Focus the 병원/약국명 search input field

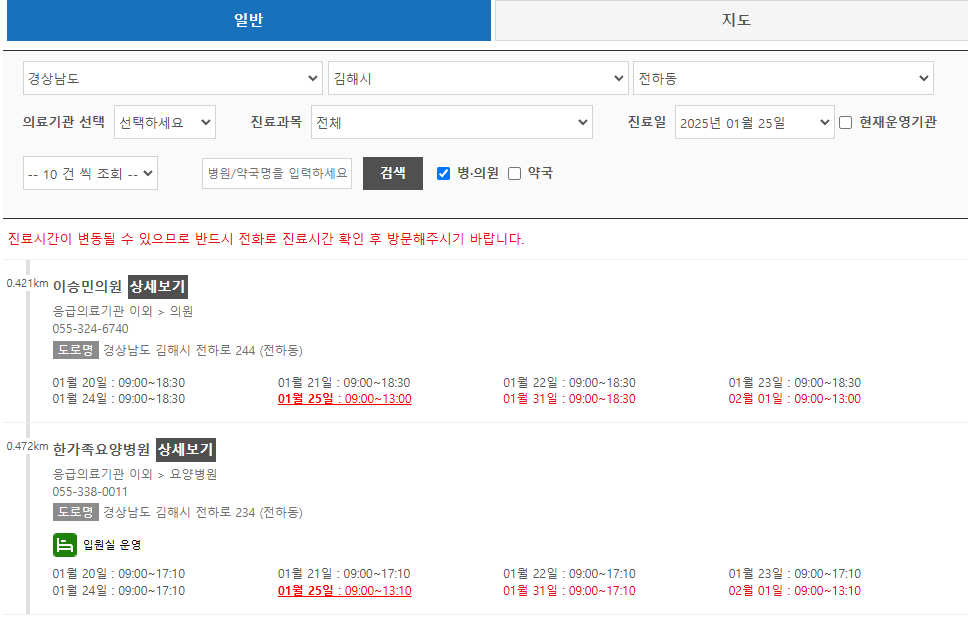pyautogui.click(x=277, y=173)
